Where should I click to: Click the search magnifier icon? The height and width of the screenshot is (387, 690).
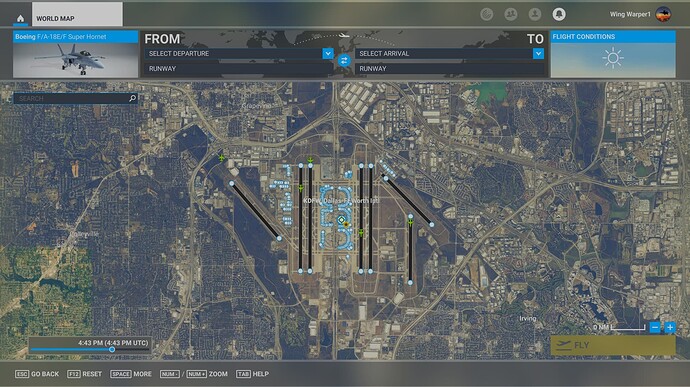coord(132,98)
